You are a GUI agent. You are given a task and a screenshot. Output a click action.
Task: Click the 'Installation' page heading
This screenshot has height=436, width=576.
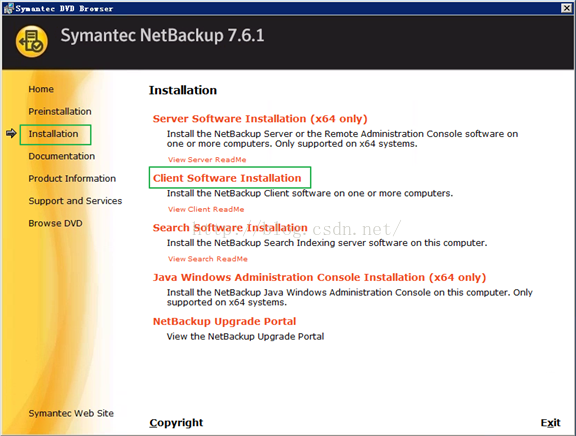click(183, 90)
